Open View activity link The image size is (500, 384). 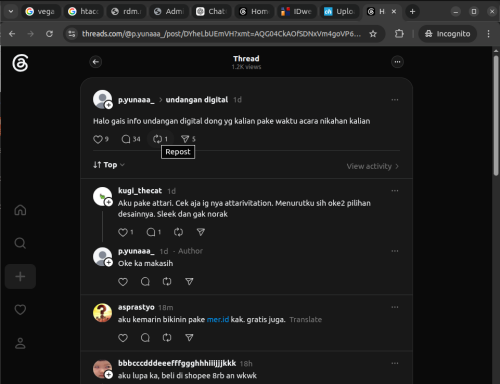[373, 166]
